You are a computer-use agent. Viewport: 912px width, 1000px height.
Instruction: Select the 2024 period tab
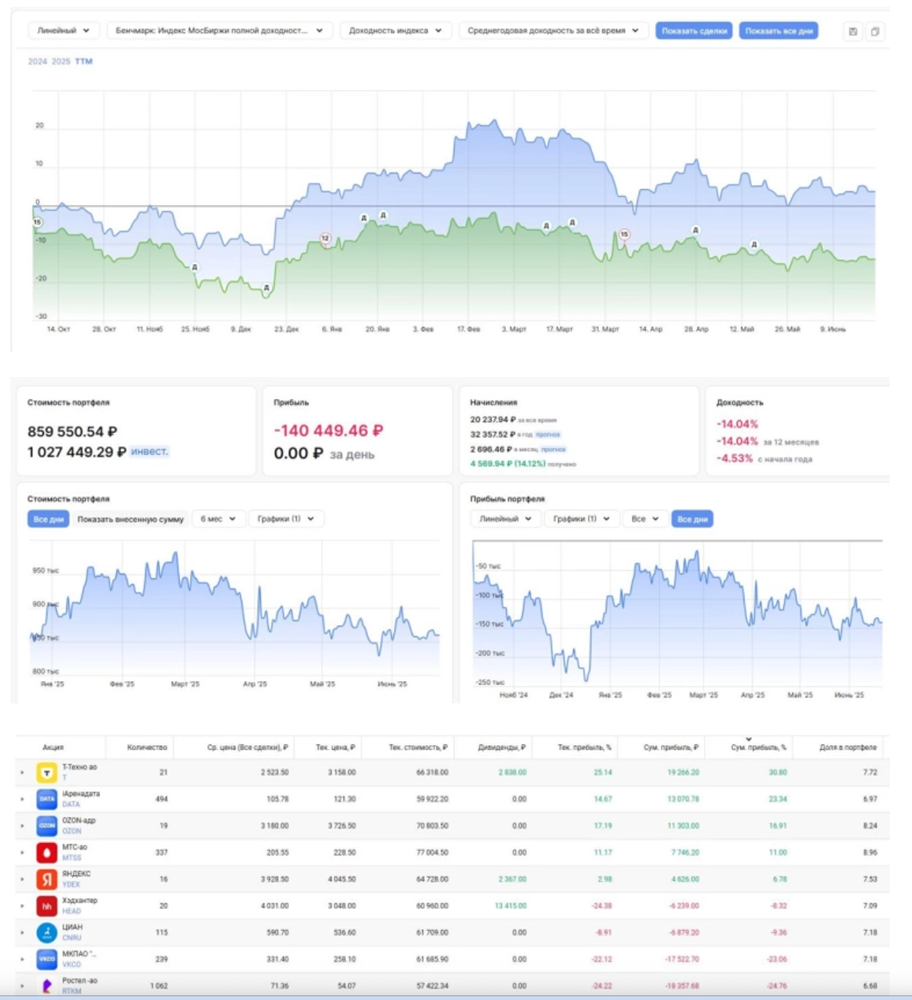[38, 61]
